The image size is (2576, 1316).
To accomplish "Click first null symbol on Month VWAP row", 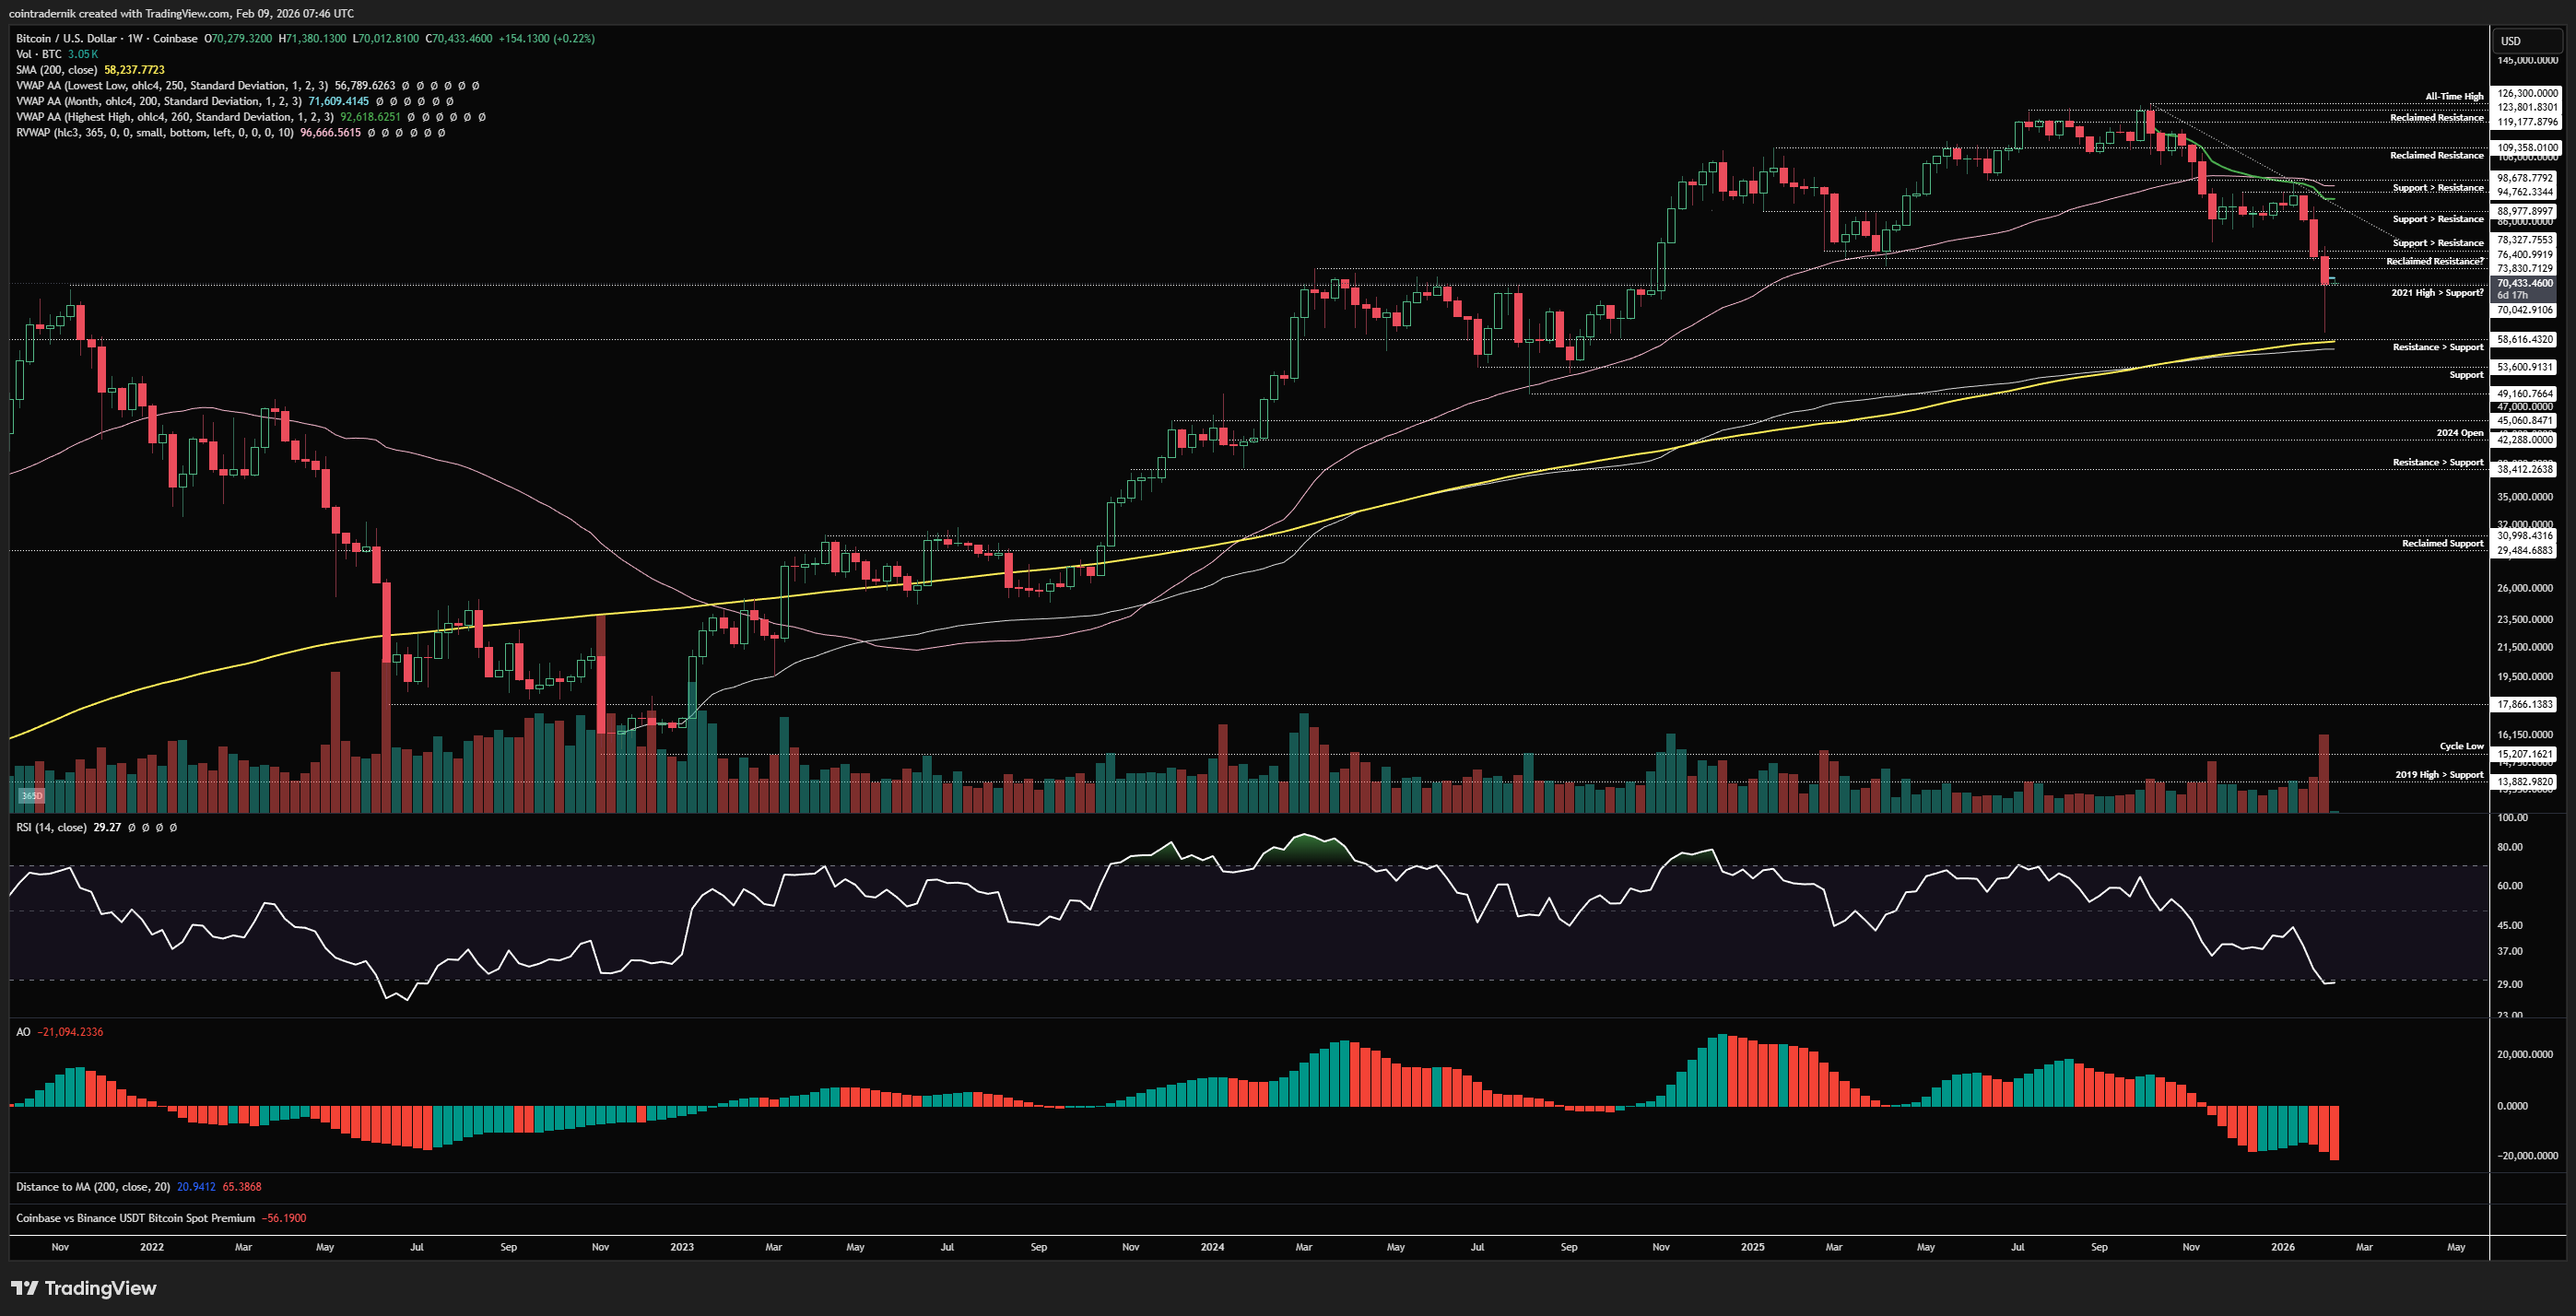I will [380, 101].
